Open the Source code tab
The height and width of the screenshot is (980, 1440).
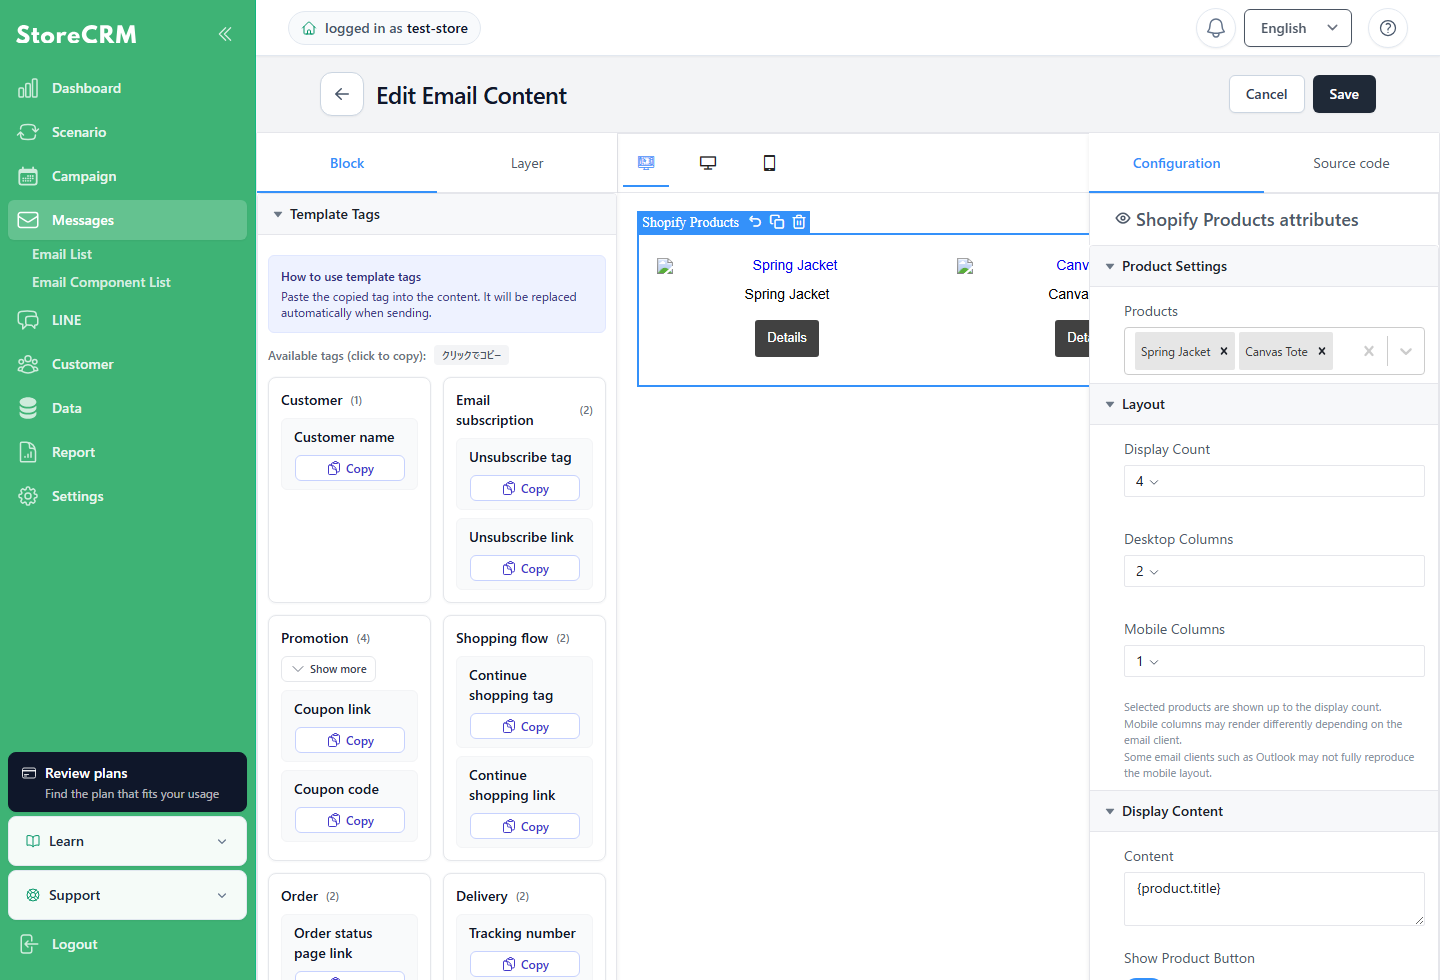[1351, 163]
